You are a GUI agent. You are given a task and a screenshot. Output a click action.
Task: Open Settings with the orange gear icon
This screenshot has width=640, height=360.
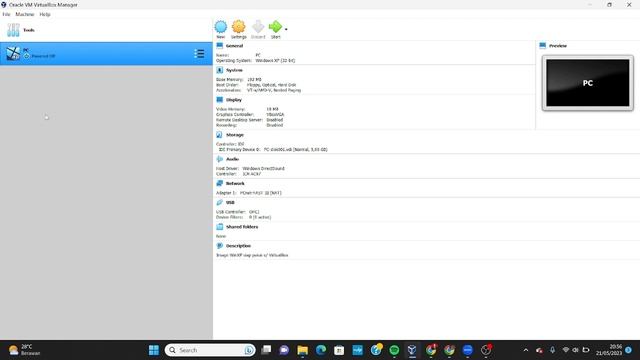tap(239, 27)
